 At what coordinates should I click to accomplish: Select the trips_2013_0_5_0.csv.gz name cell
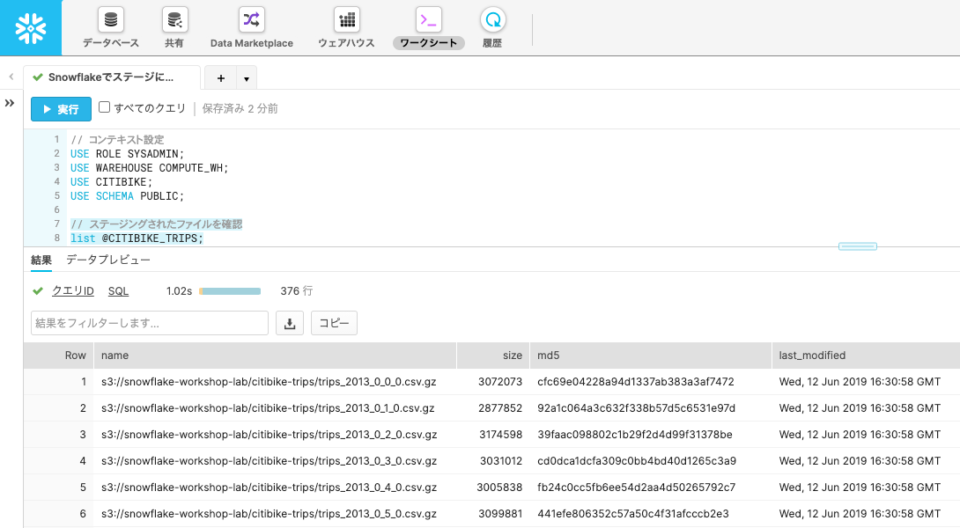pos(275,513)
